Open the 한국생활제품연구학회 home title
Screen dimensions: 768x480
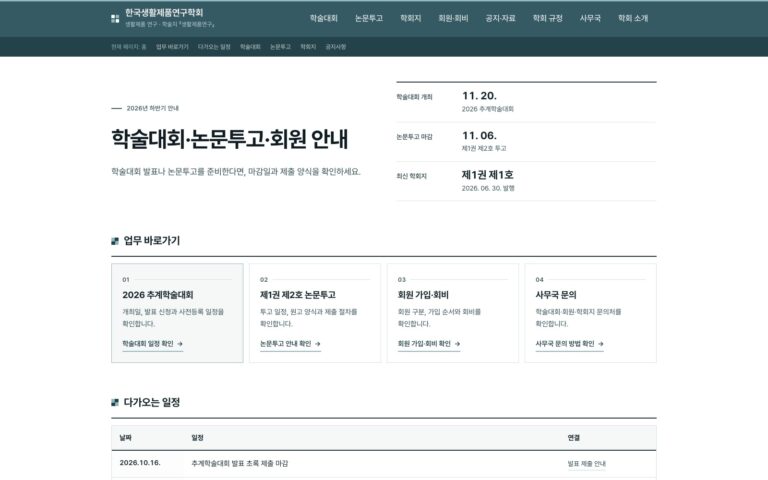[164, 13]
